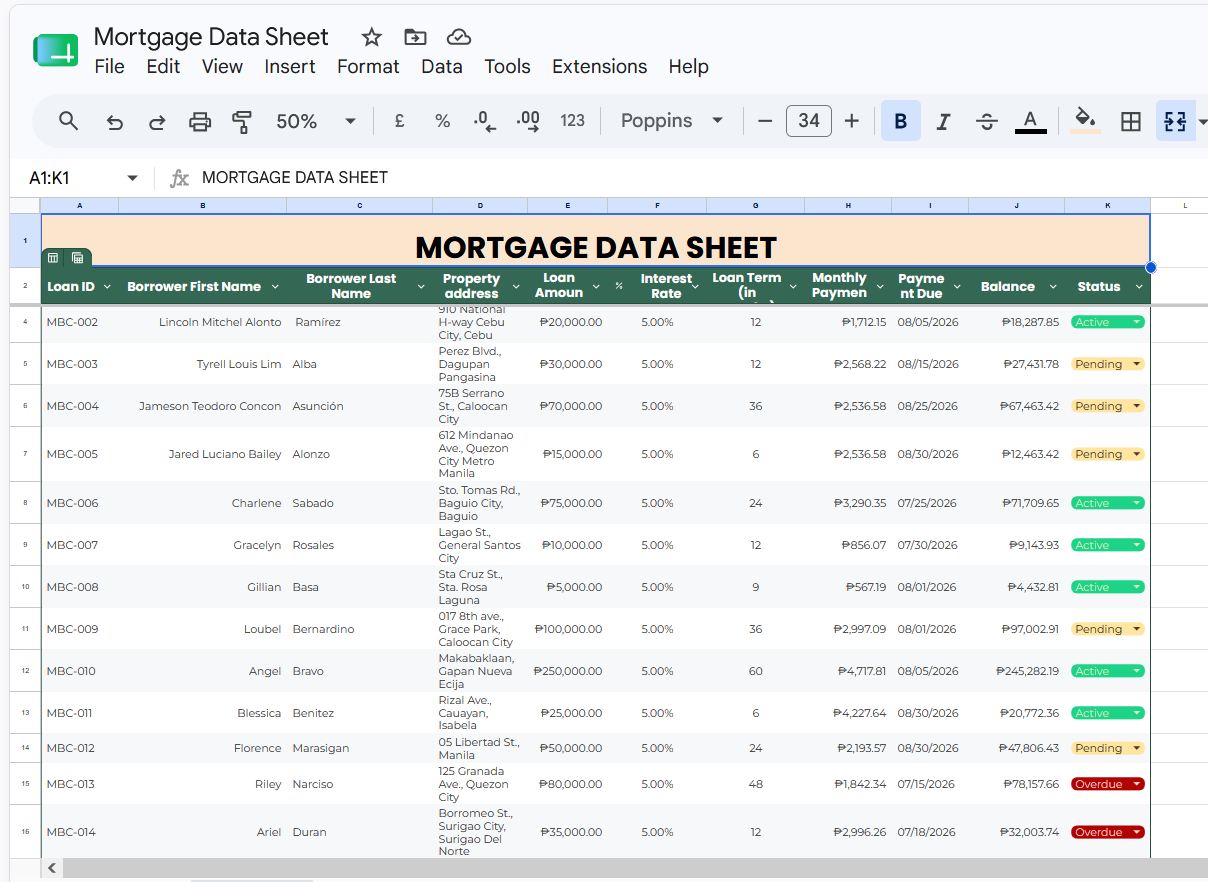1208x882 pixels.
Task: Click the fx function icon
Action: (179, 178)
